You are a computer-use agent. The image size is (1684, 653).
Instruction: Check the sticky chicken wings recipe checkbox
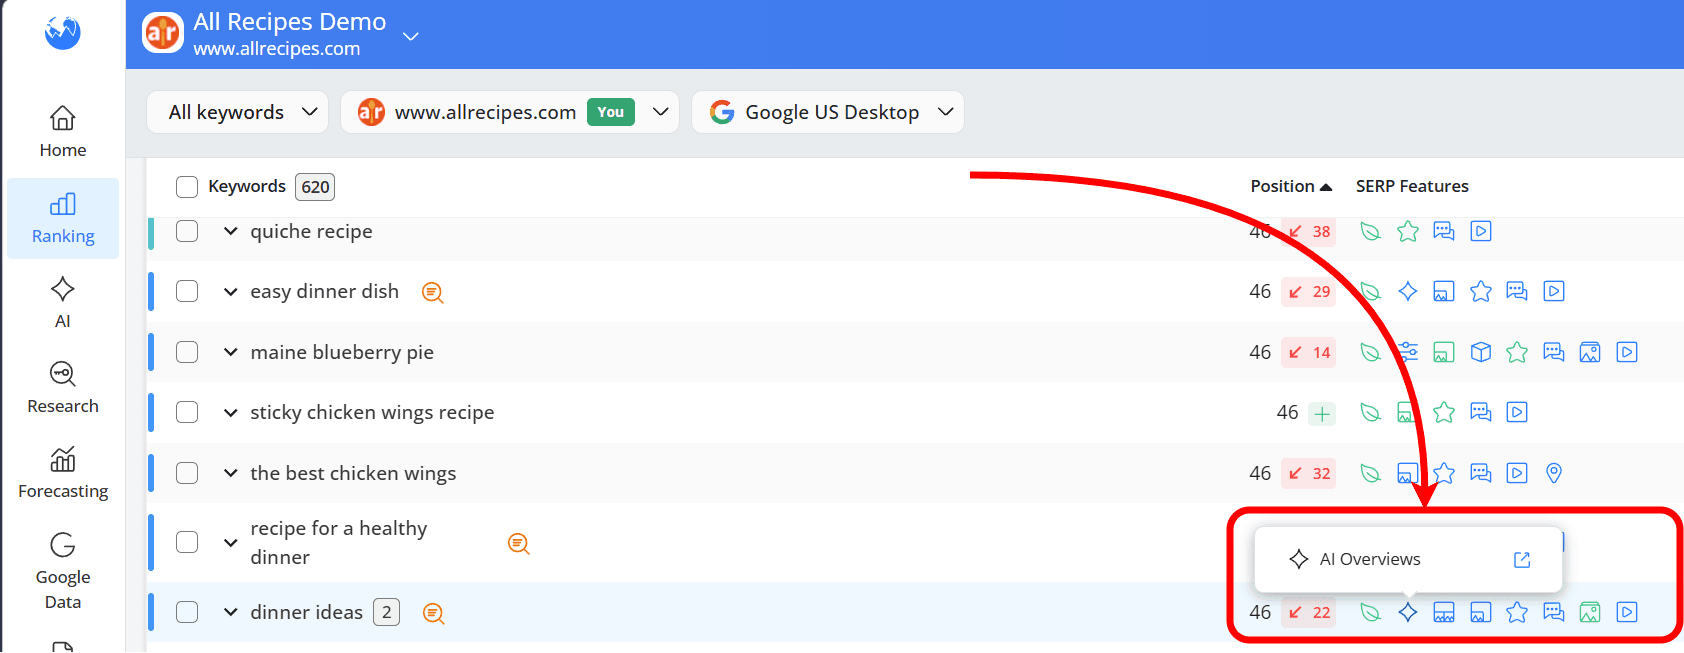click(187, 412)
